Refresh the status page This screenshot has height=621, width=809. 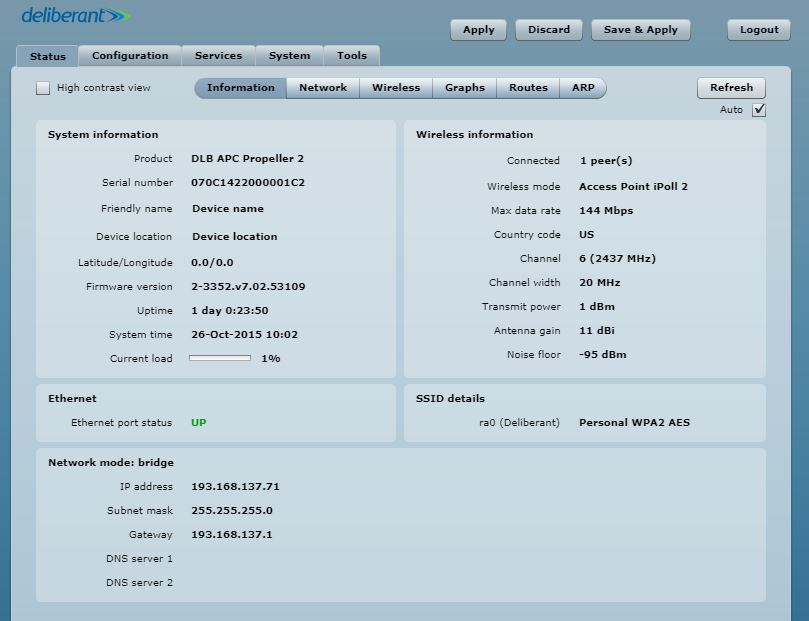[731, 88]
